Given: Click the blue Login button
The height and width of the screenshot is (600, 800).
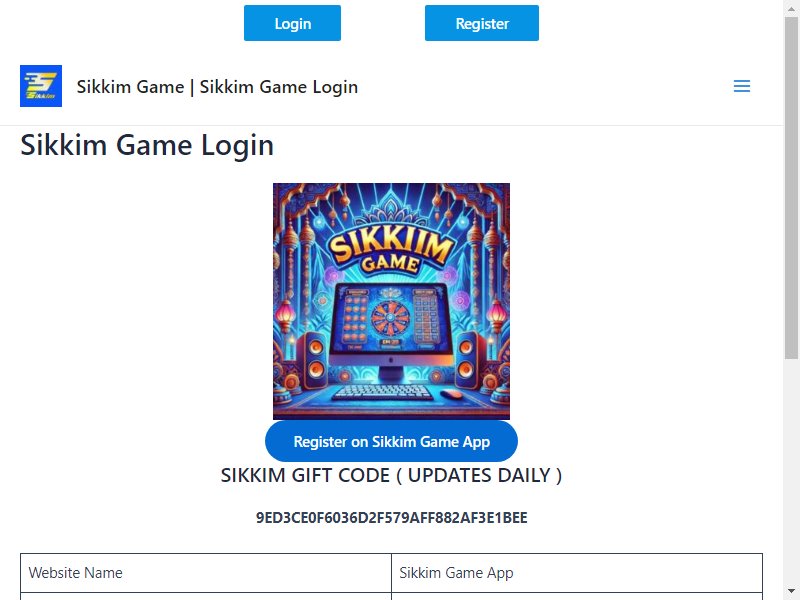Looking at the screenshot, I should point(292,23).
